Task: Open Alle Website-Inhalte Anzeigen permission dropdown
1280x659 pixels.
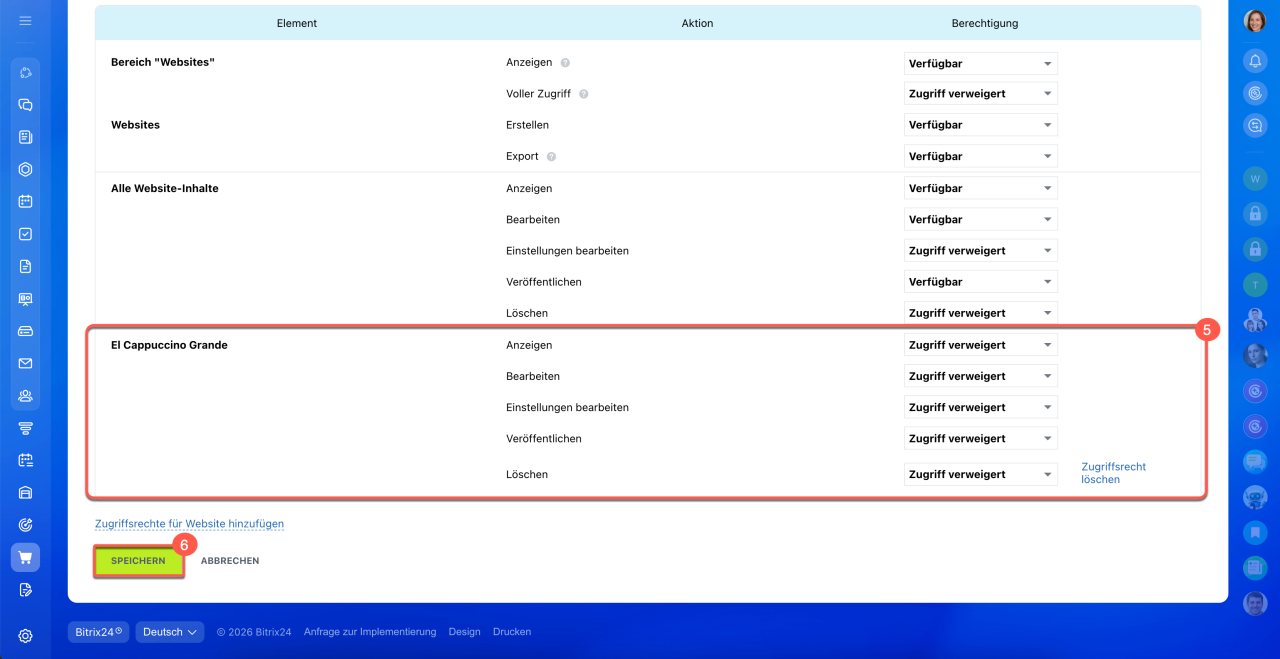Action: 980,188
